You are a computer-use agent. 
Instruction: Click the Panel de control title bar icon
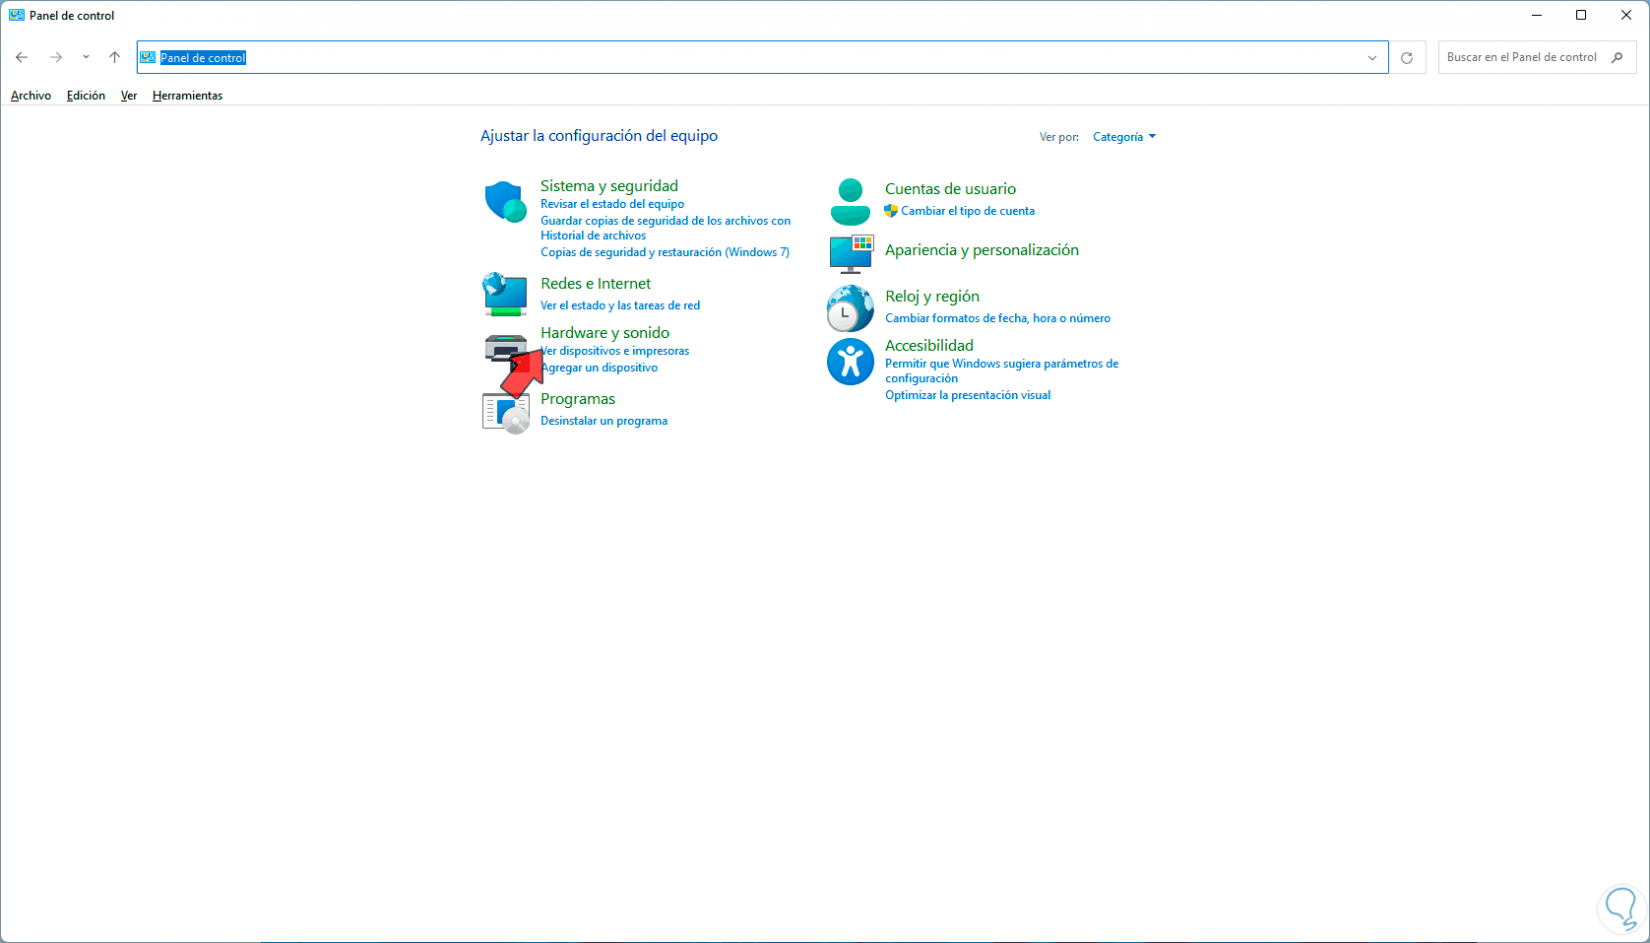click(16, 15)
